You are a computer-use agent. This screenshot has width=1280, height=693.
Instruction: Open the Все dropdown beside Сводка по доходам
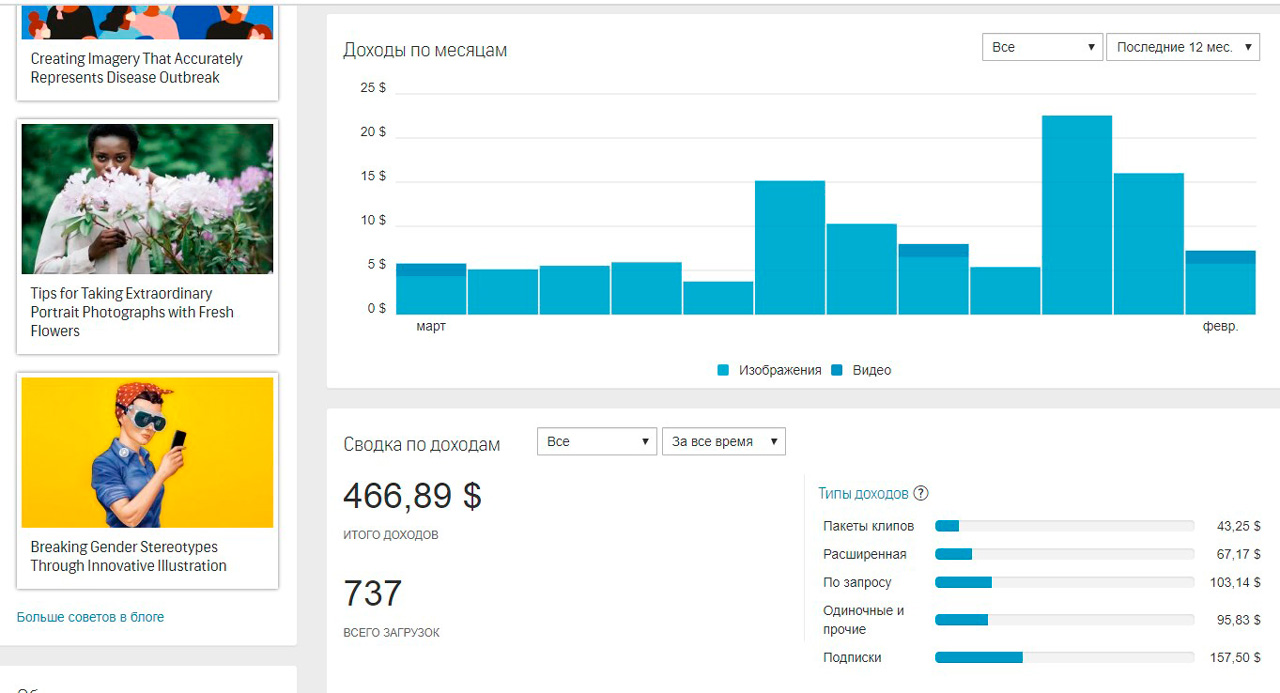[596, 441]
